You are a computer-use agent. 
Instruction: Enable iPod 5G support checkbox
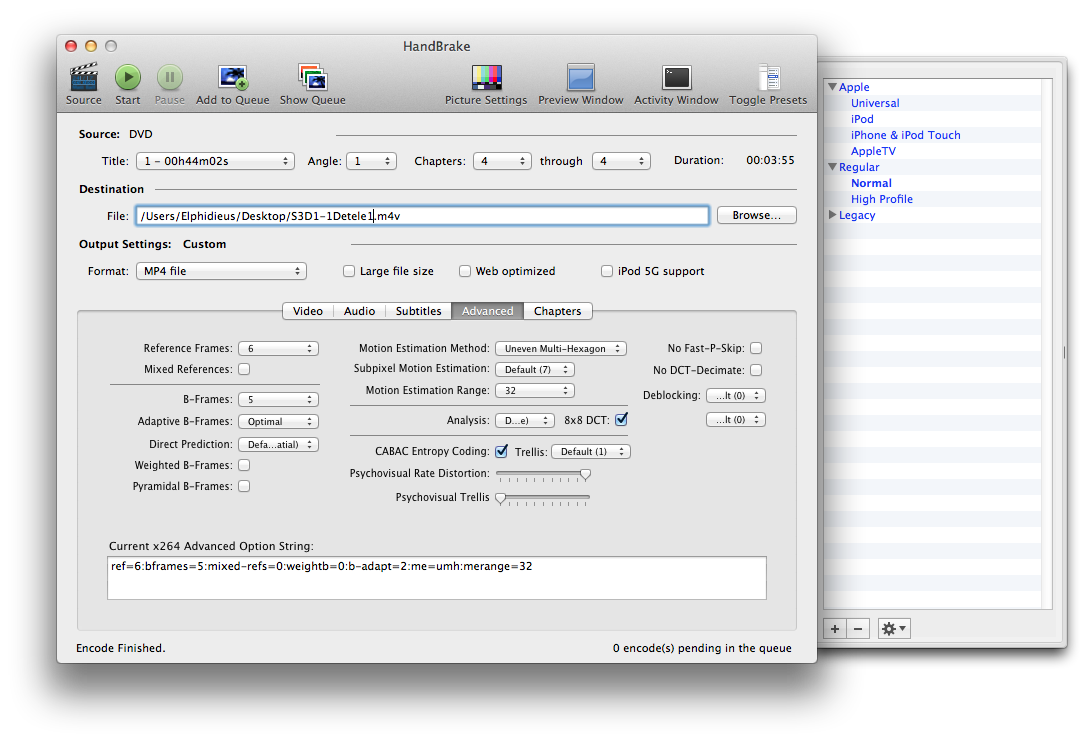pyautogui.click(x=607, y=272)
